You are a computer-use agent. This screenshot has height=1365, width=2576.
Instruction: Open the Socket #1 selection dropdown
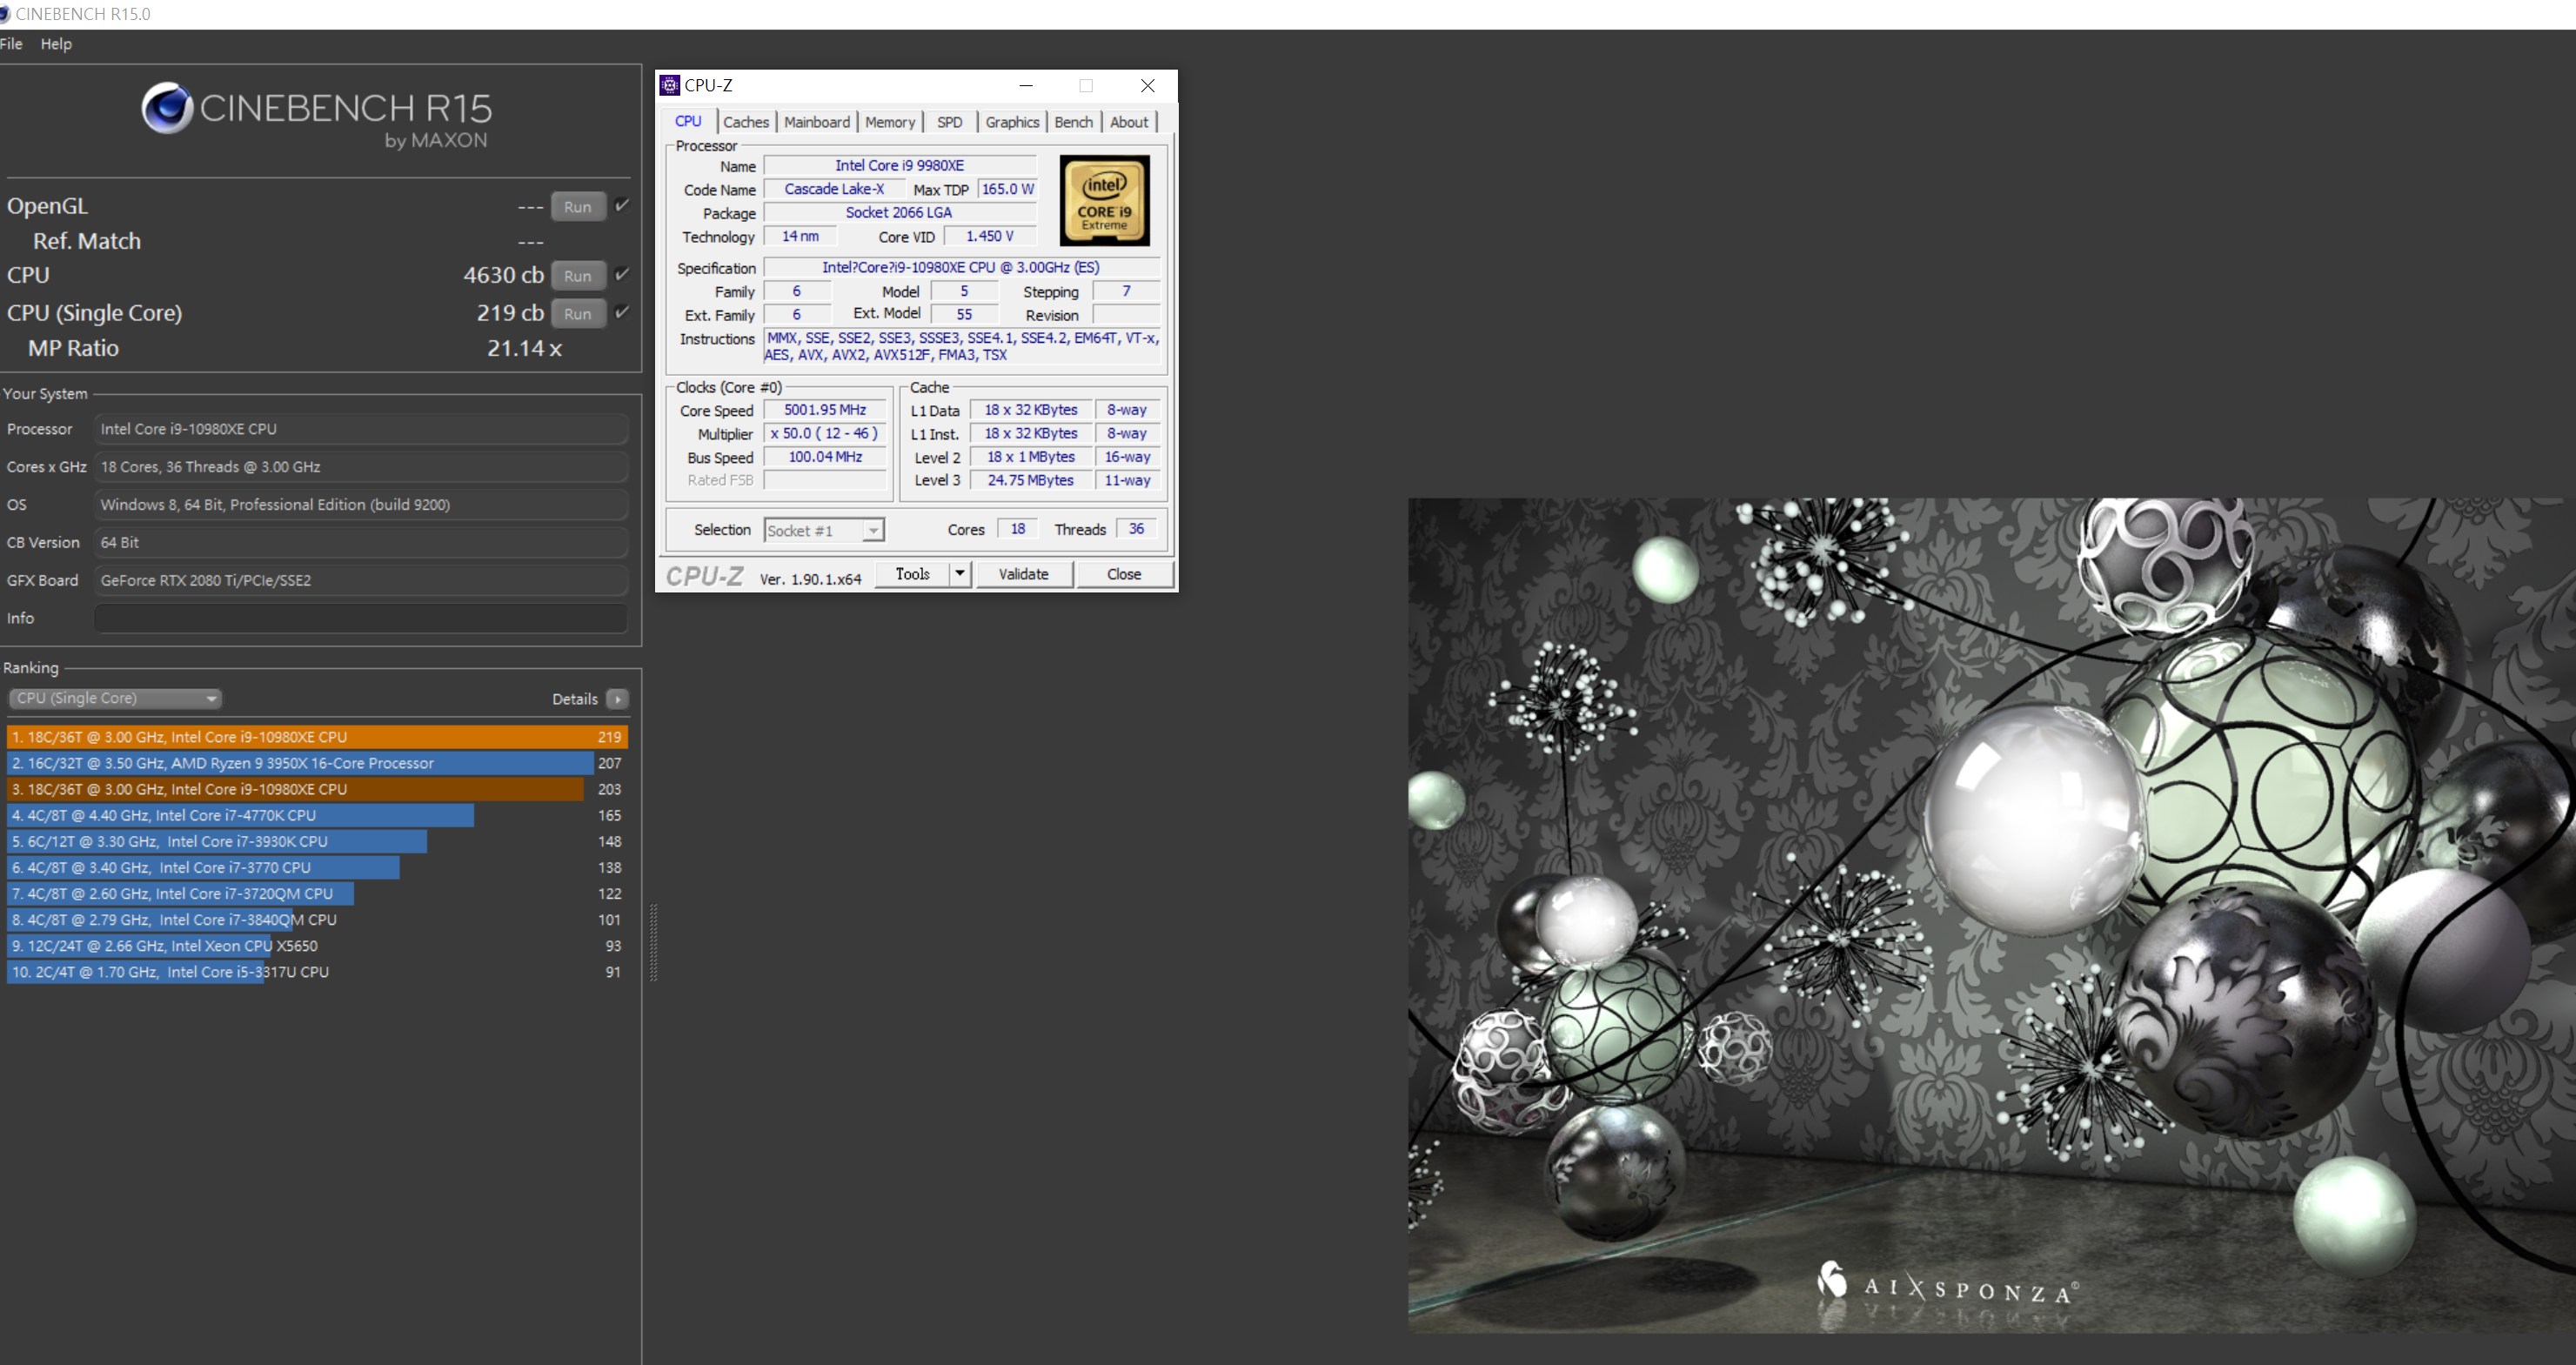coord(824,531)
